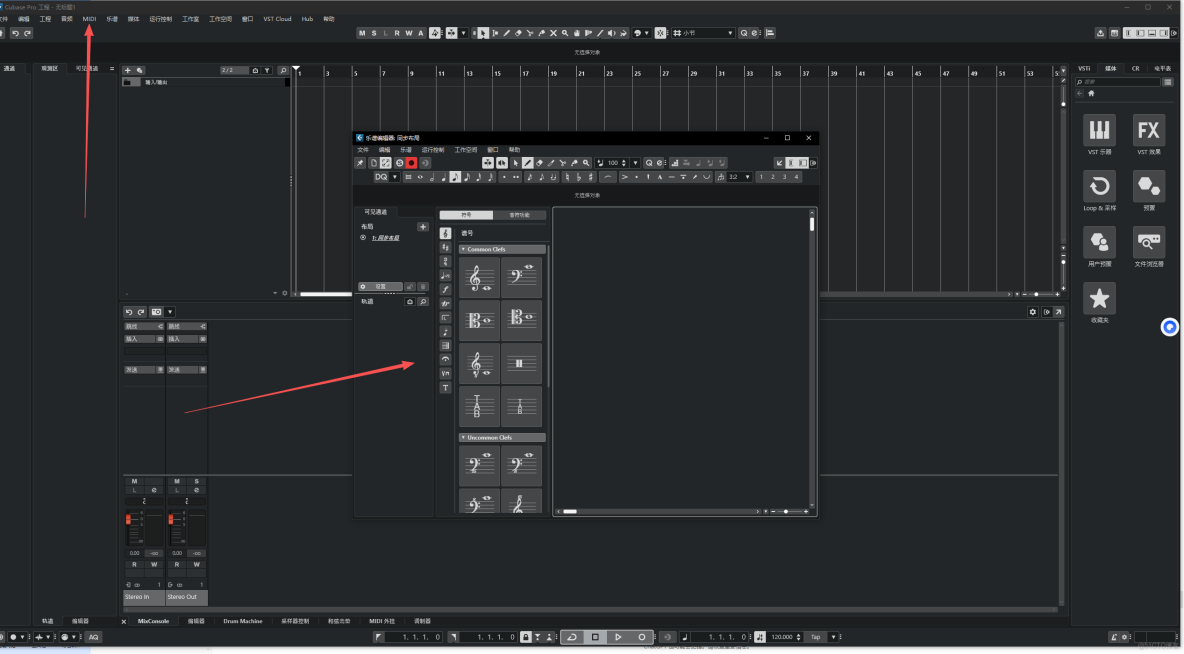Image resolution: width=1184 pixels, height=654 pixels.
Task: Select the bass clef symbol in Common Clefs
Action: (521, 279)
